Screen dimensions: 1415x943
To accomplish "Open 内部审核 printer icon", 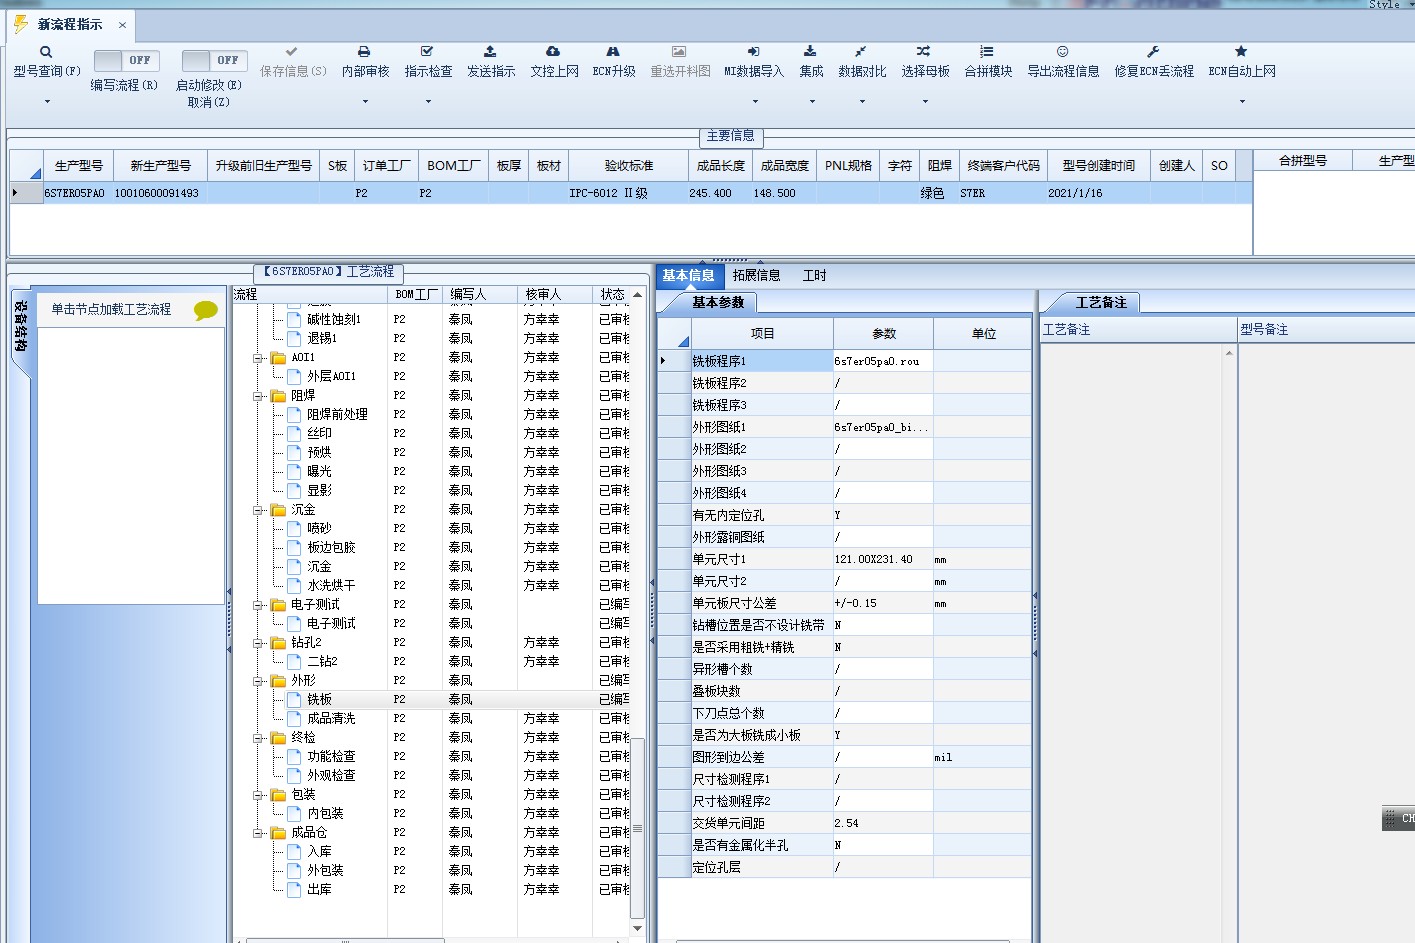I will point(364,51).
